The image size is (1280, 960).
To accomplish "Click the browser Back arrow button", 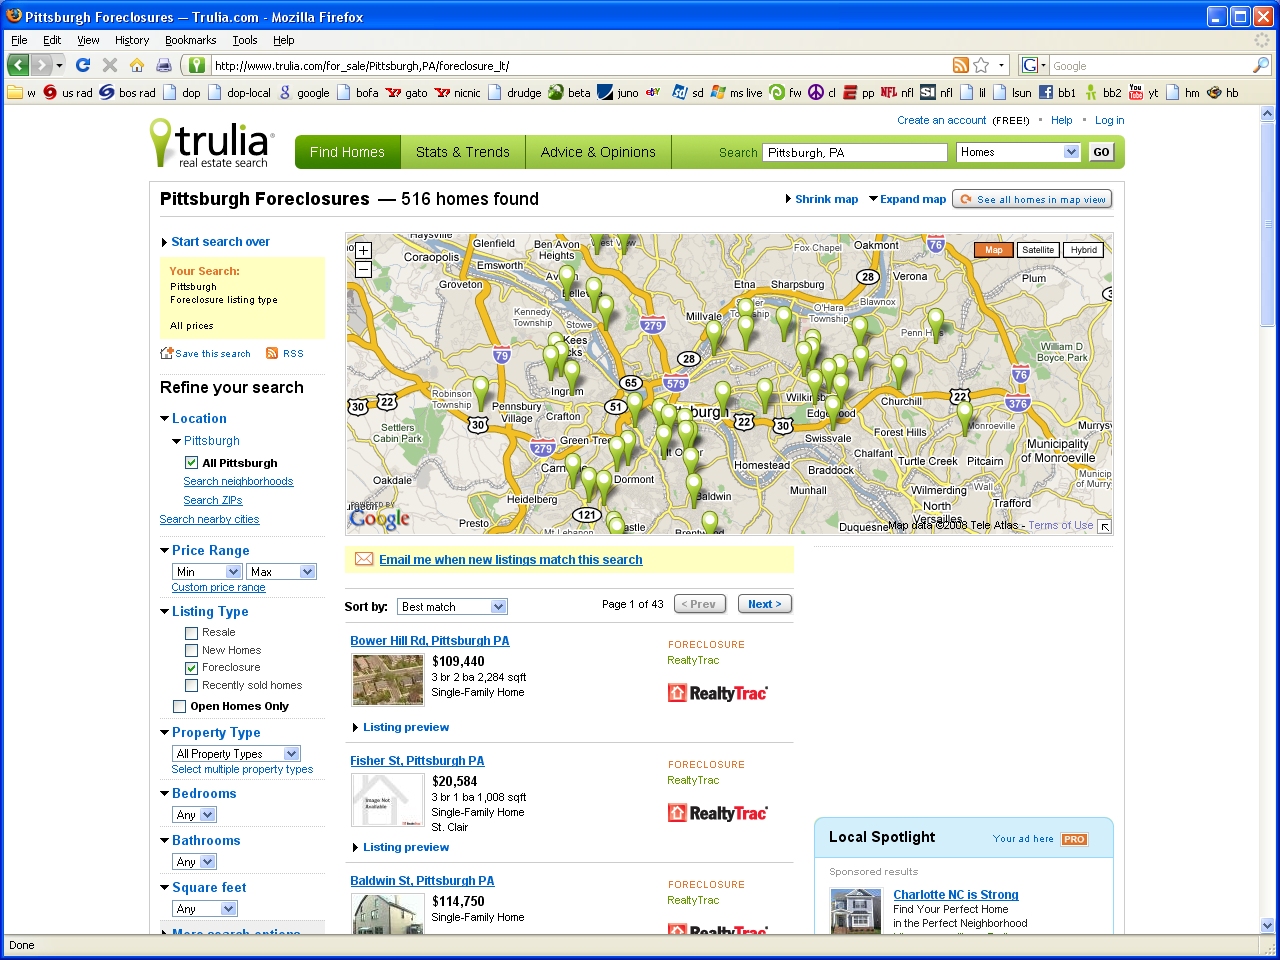I will [x=18, y=65].
